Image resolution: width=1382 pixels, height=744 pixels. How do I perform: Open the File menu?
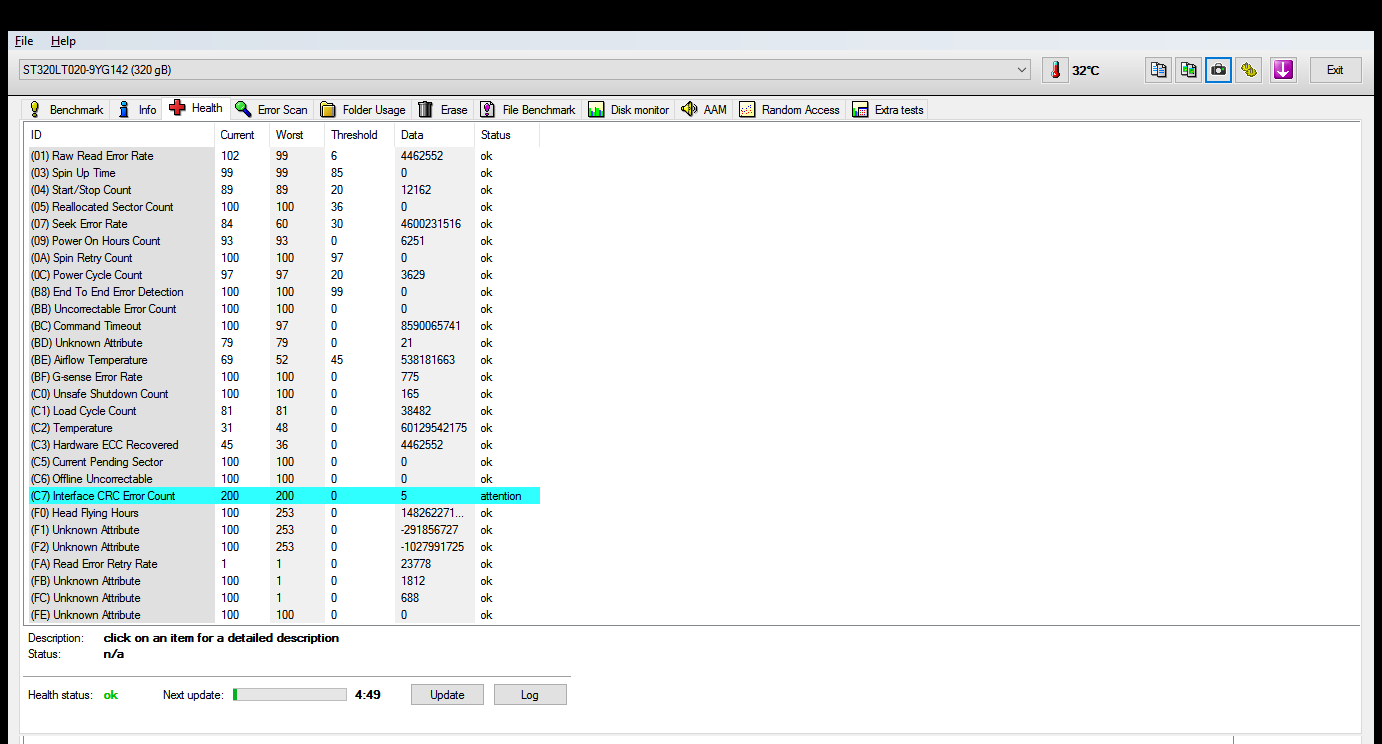coord(24,41)
